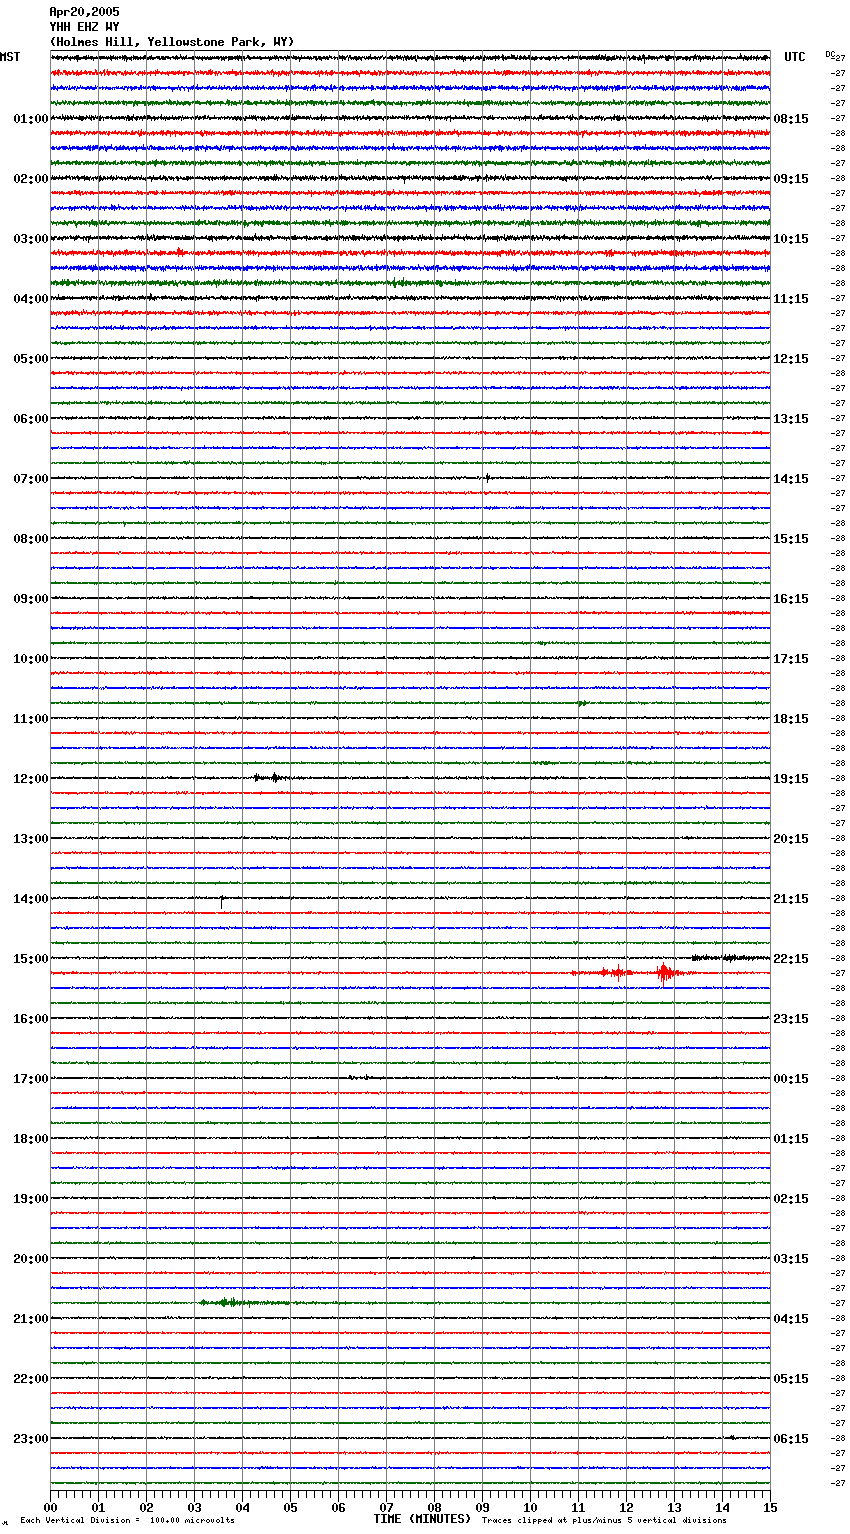Click the 22:15 UTC time label
Screen dimensions: 850x1534
click(x=791, y=959)
